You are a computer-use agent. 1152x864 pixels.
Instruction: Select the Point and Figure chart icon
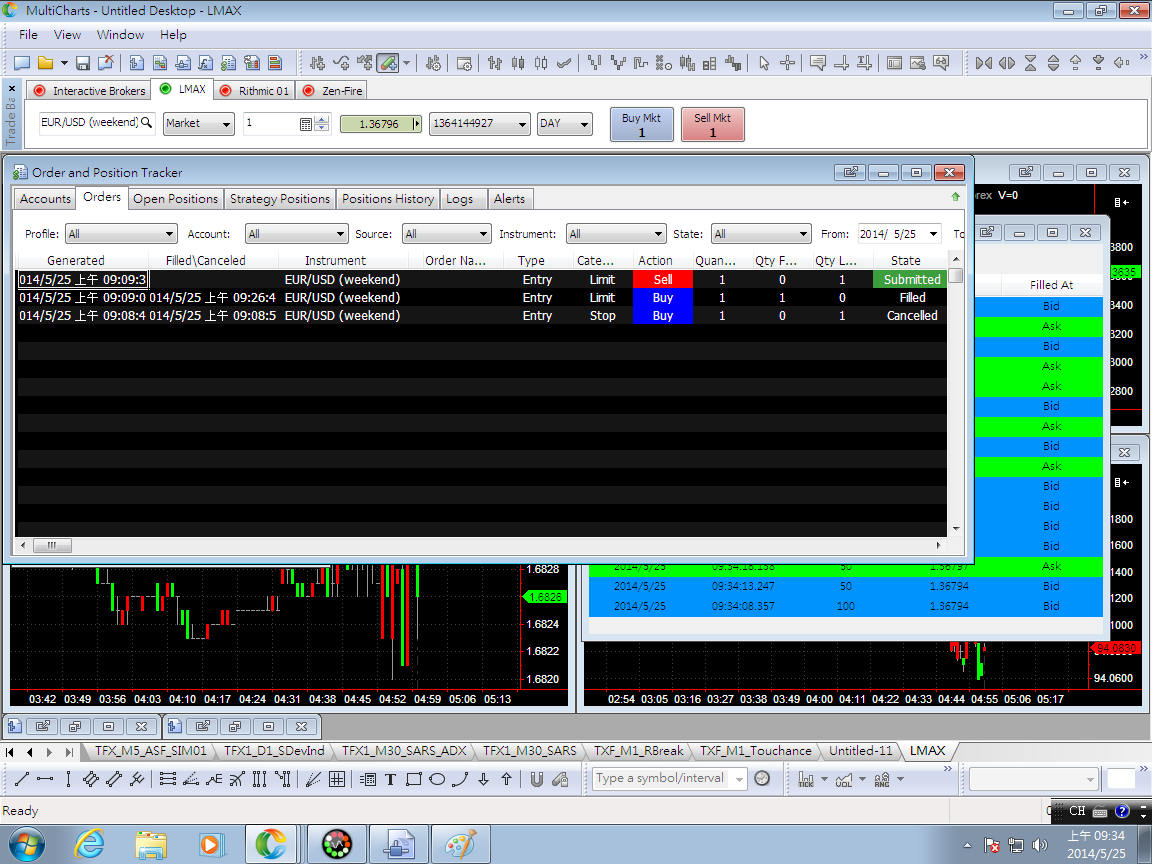[663, 63]
